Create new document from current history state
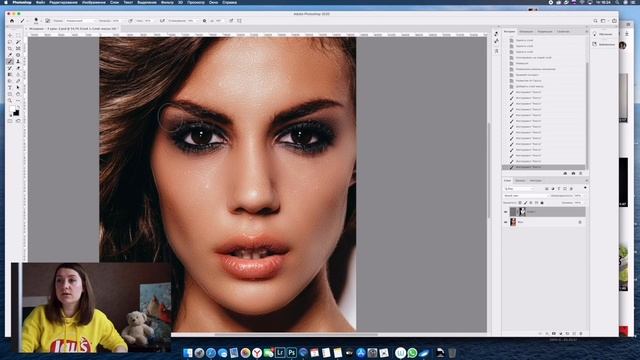 565,173
